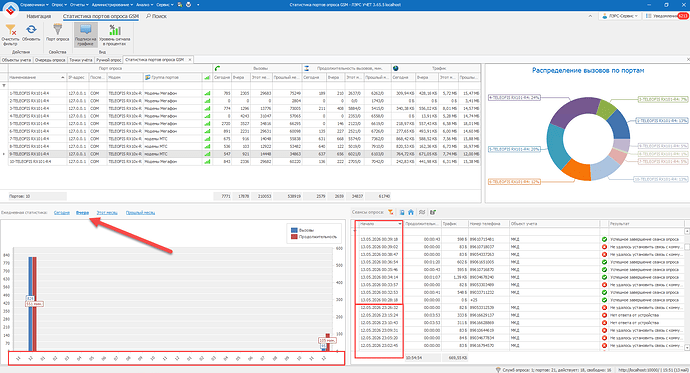Viewport: 690px width, 373px height.
Task: Switch to Ручной опрос document tab
Action: tap(109, 60)
